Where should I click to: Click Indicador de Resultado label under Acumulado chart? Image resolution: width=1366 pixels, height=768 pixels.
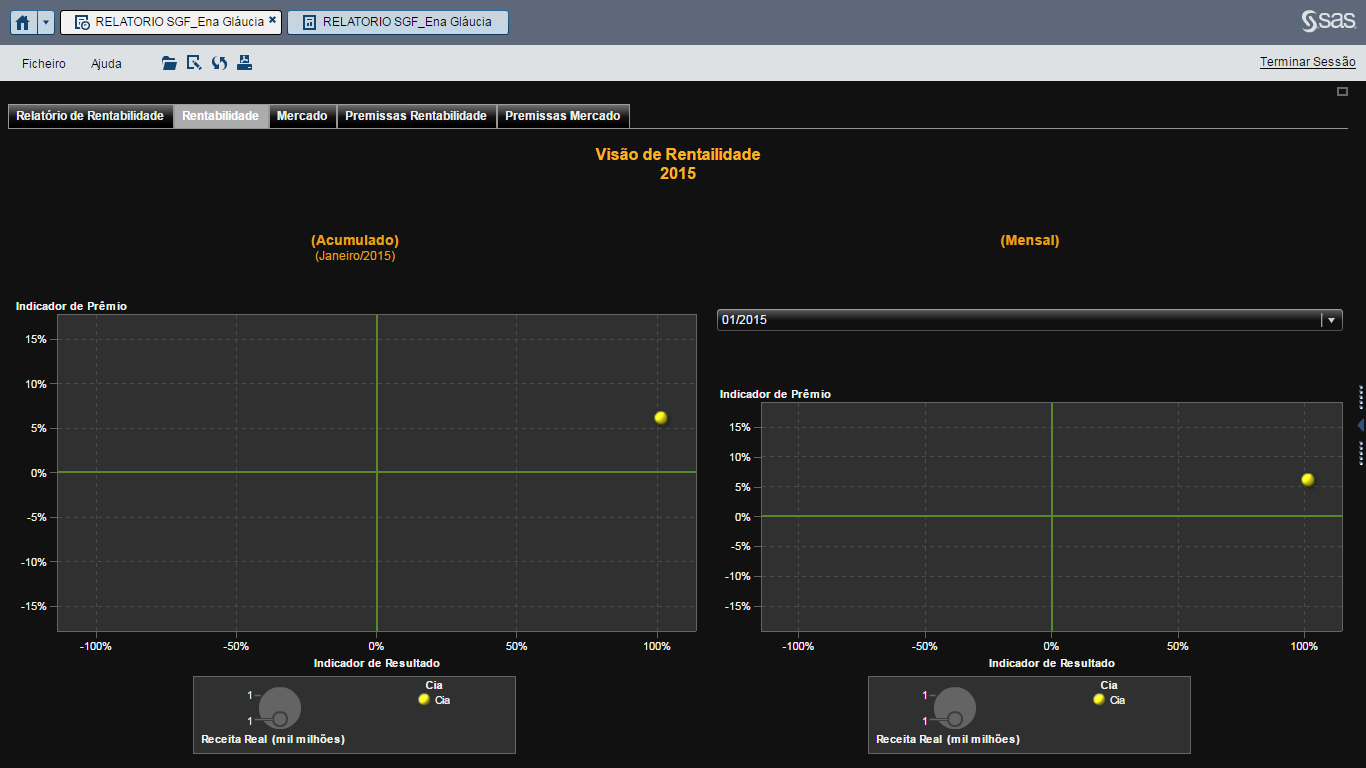coord(377,663)
